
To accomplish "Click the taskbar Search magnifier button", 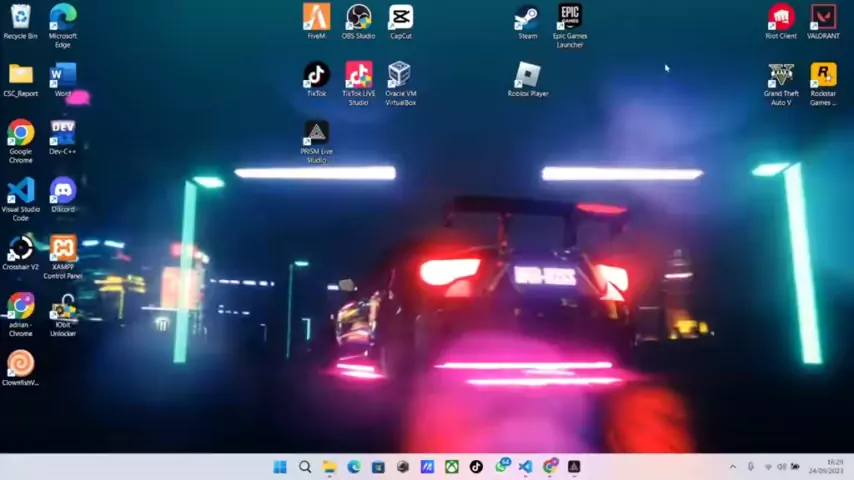I will (x=305, y=467).
